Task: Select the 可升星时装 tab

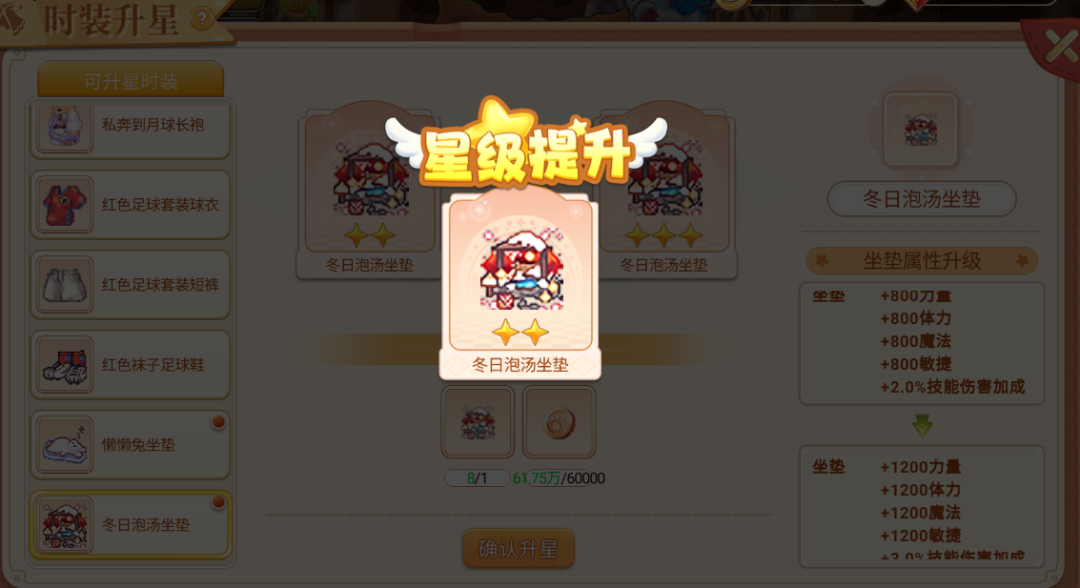Action: coord(131,81)
